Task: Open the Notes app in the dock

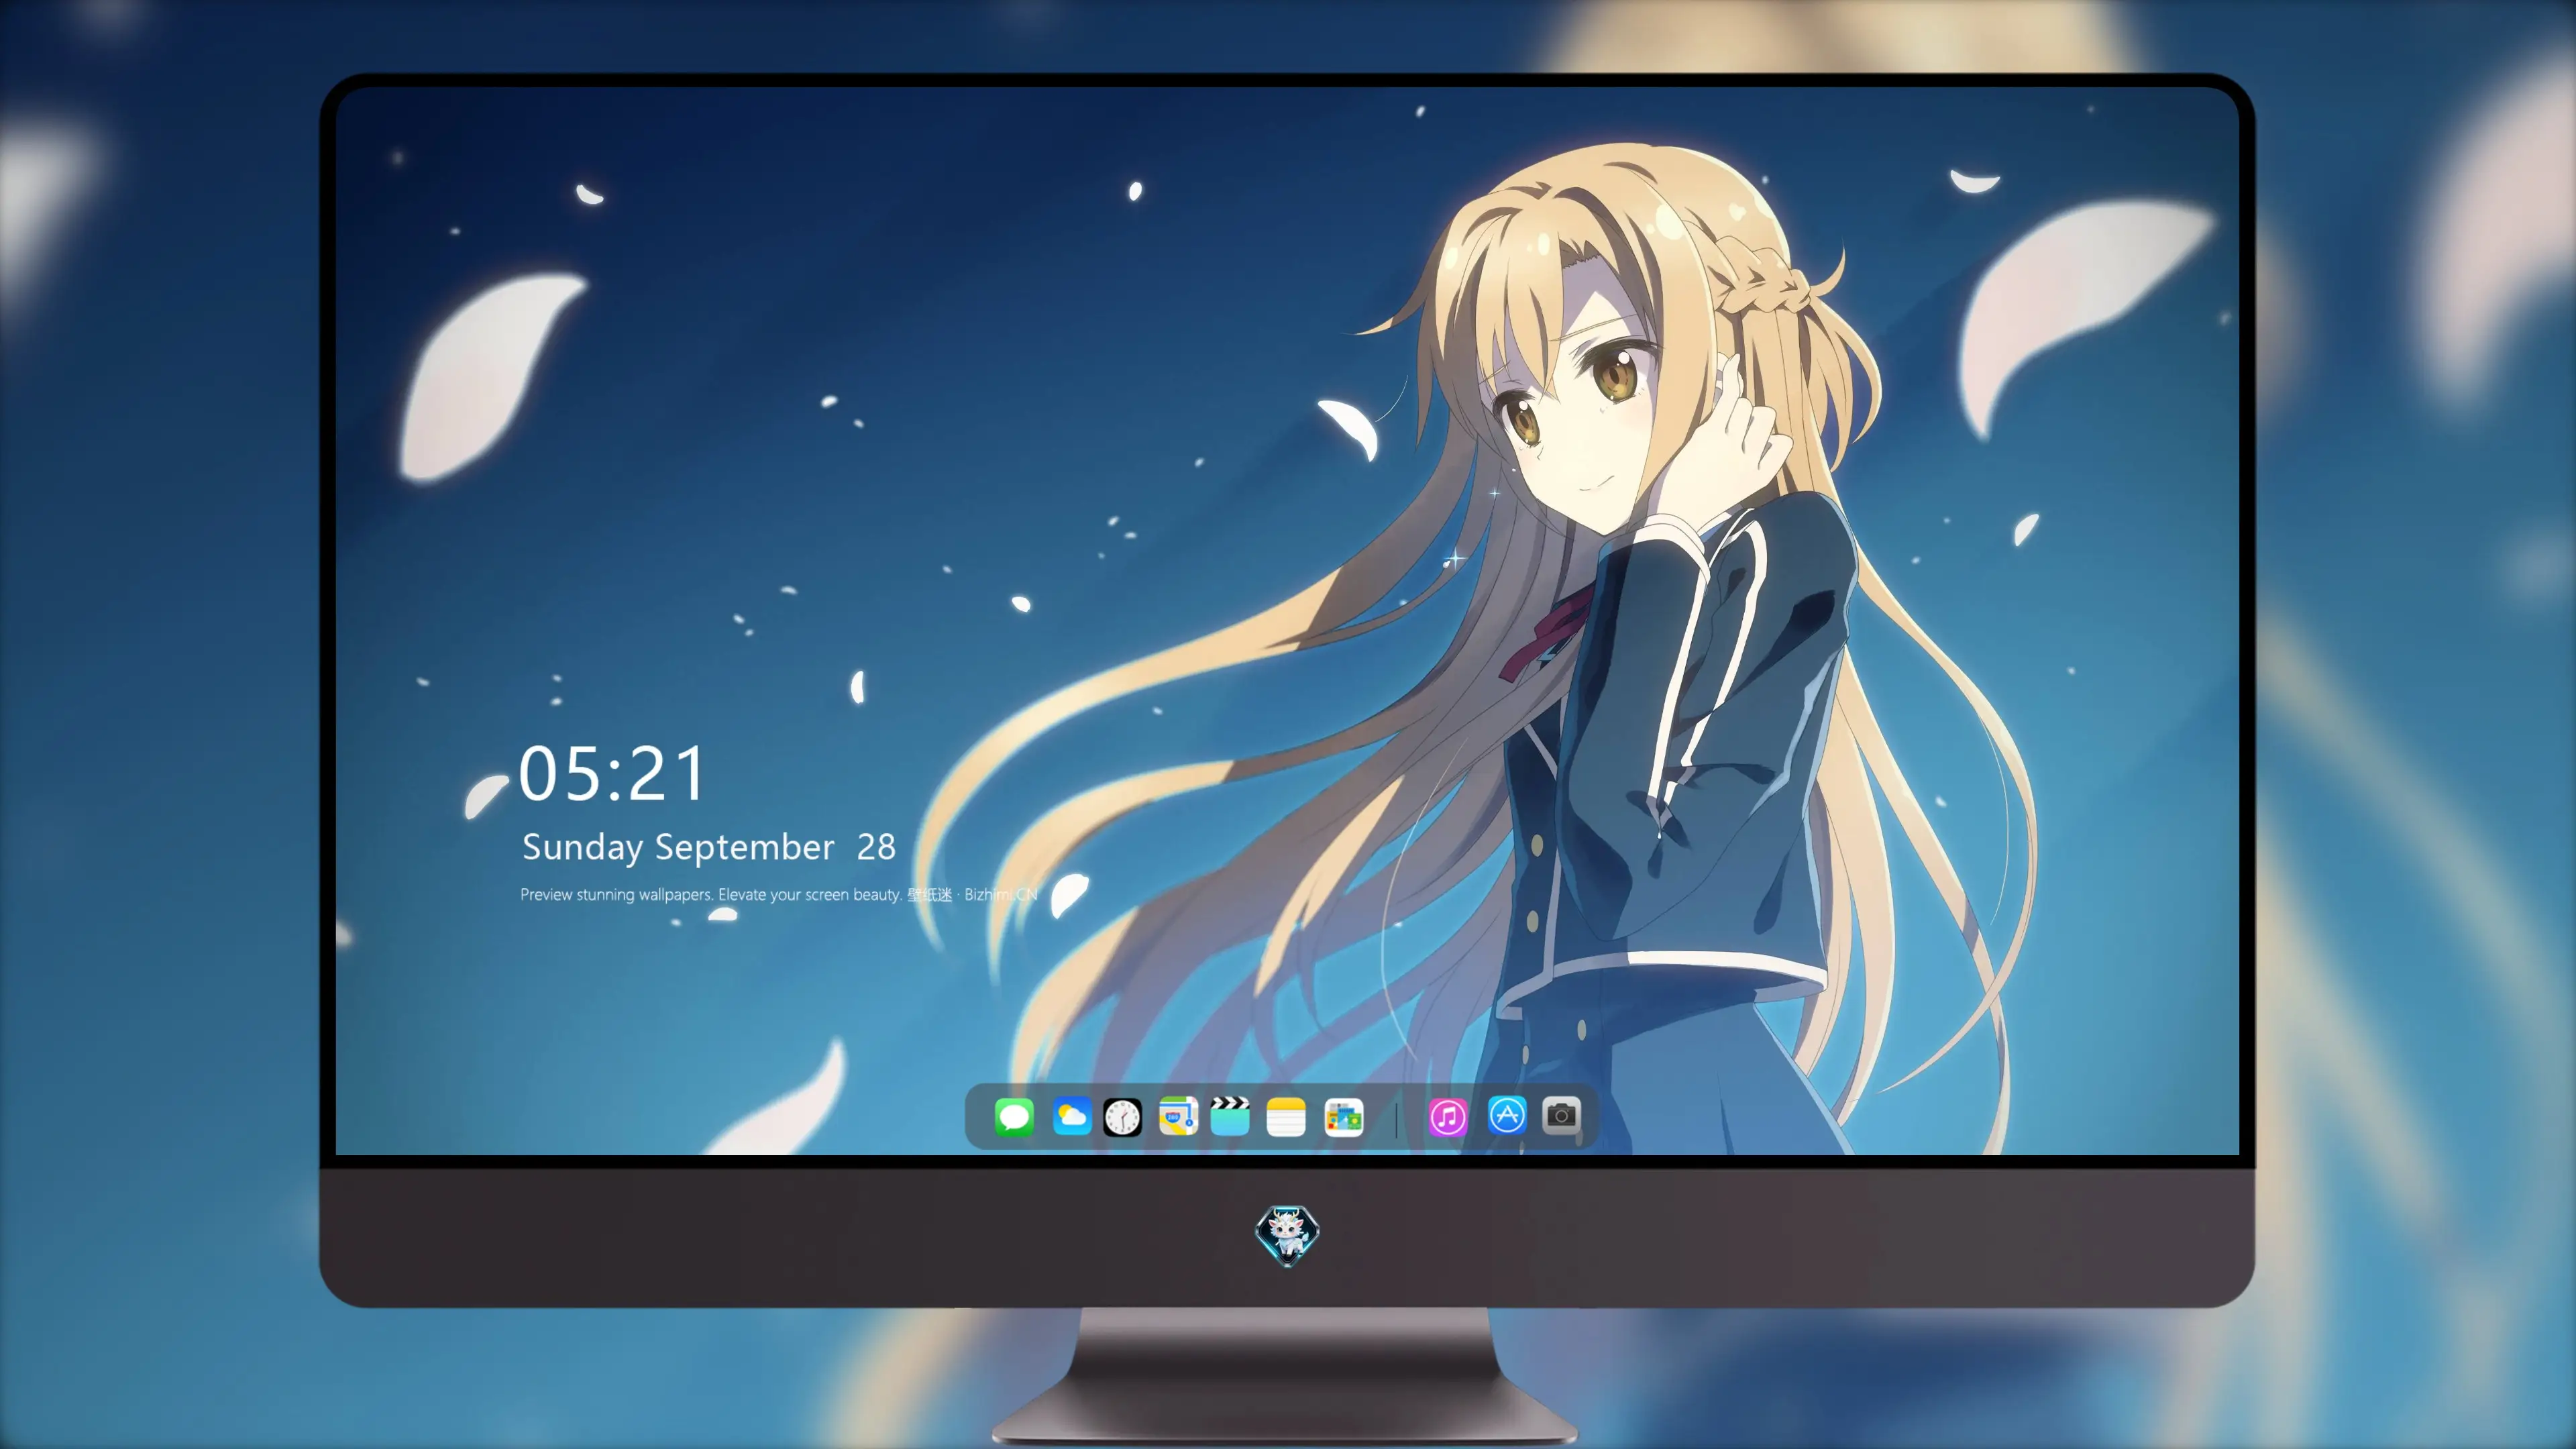Action: (1286, 1116)
